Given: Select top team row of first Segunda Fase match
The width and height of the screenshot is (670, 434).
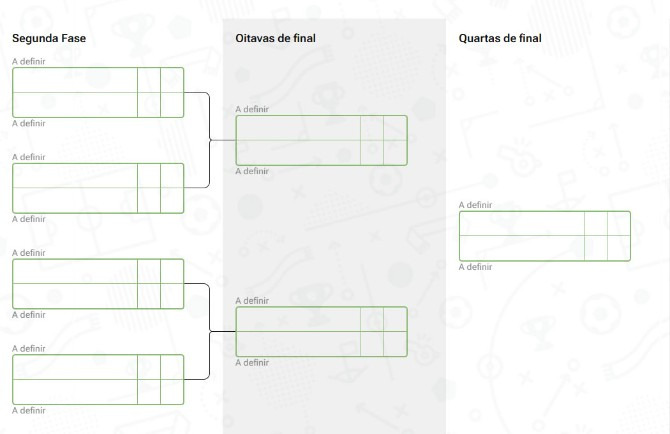Looking at the screenshot, I should click(75, 80).
